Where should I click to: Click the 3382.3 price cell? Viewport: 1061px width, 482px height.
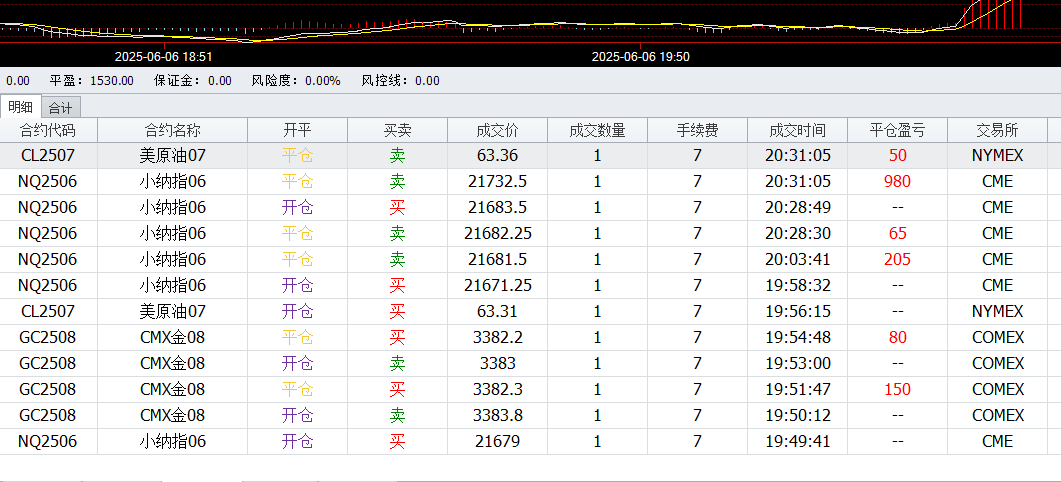tap(497, 389)
